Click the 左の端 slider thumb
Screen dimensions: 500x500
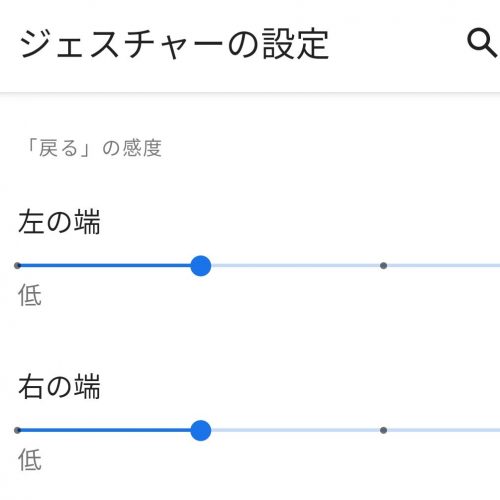click(201, 266)
